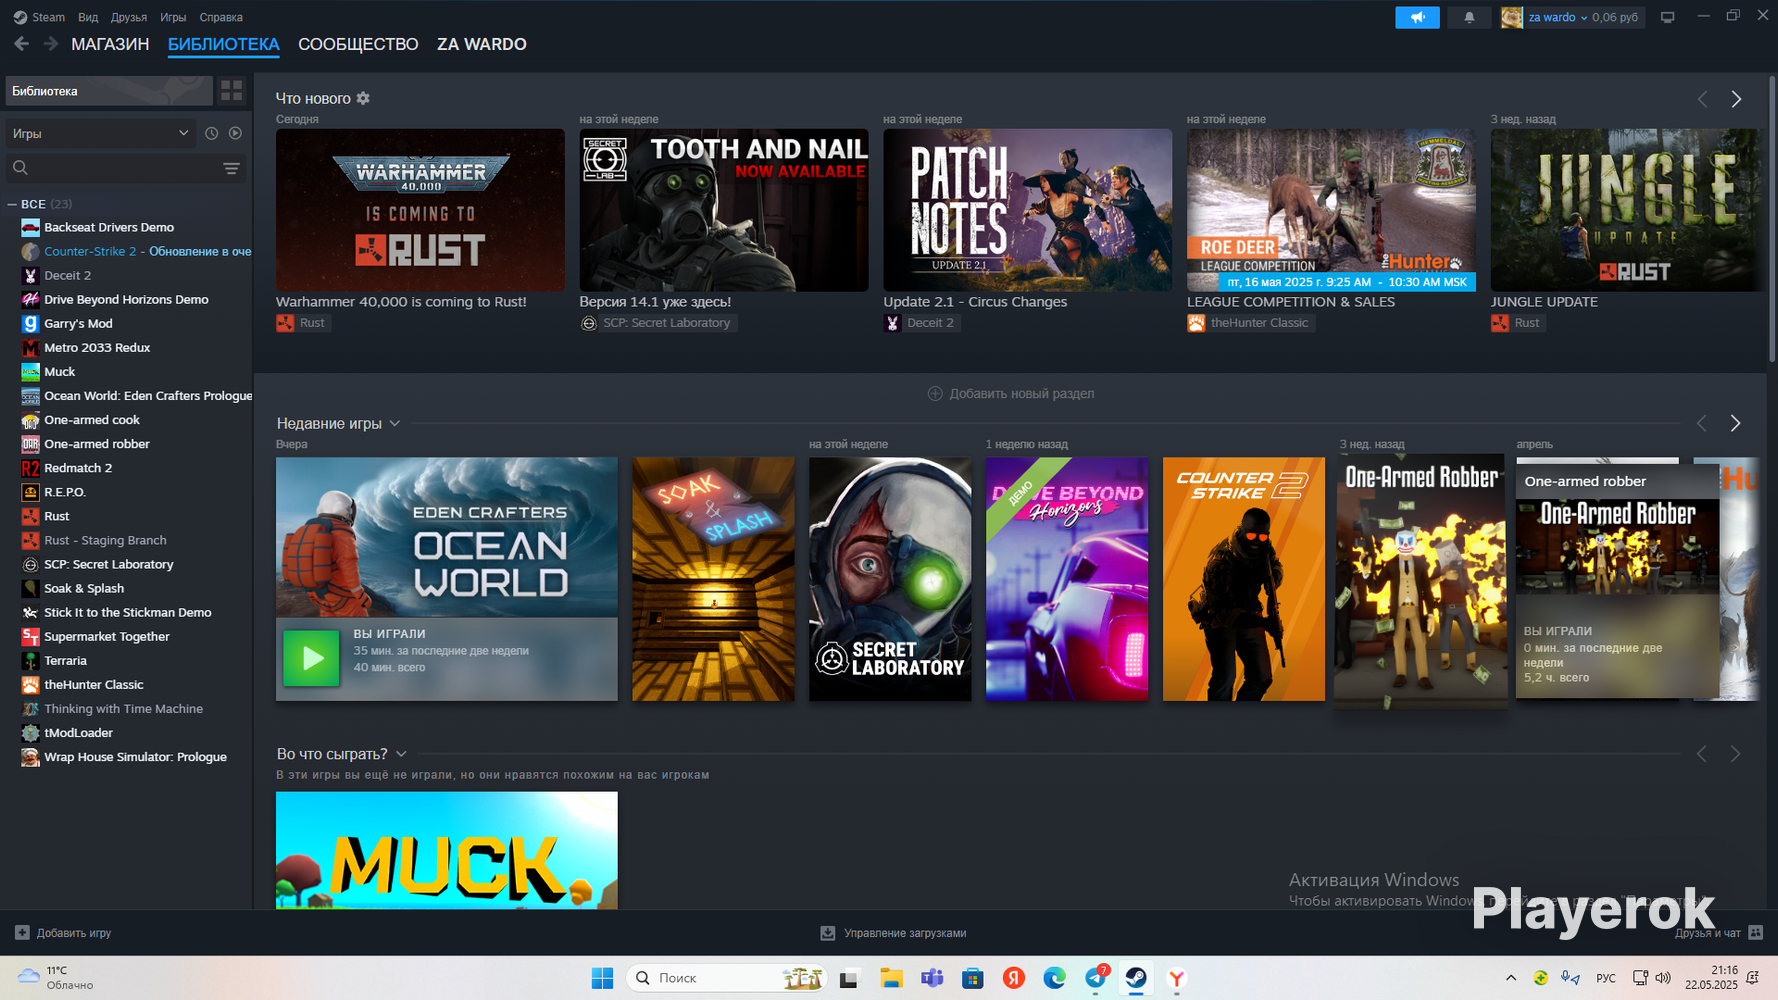Open the ZA WARDO profile tab
Viewport: 1778px width, 1000px height.
[x=482, y=44]
